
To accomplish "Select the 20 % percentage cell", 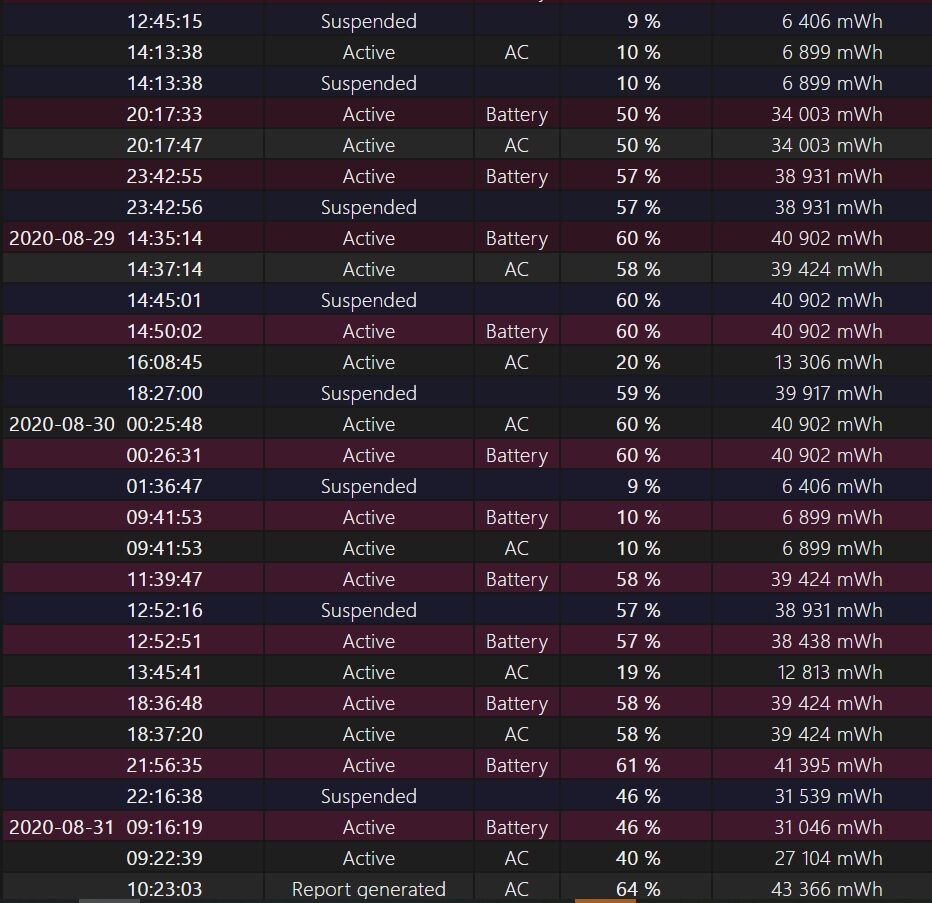I will coord(638,362).
